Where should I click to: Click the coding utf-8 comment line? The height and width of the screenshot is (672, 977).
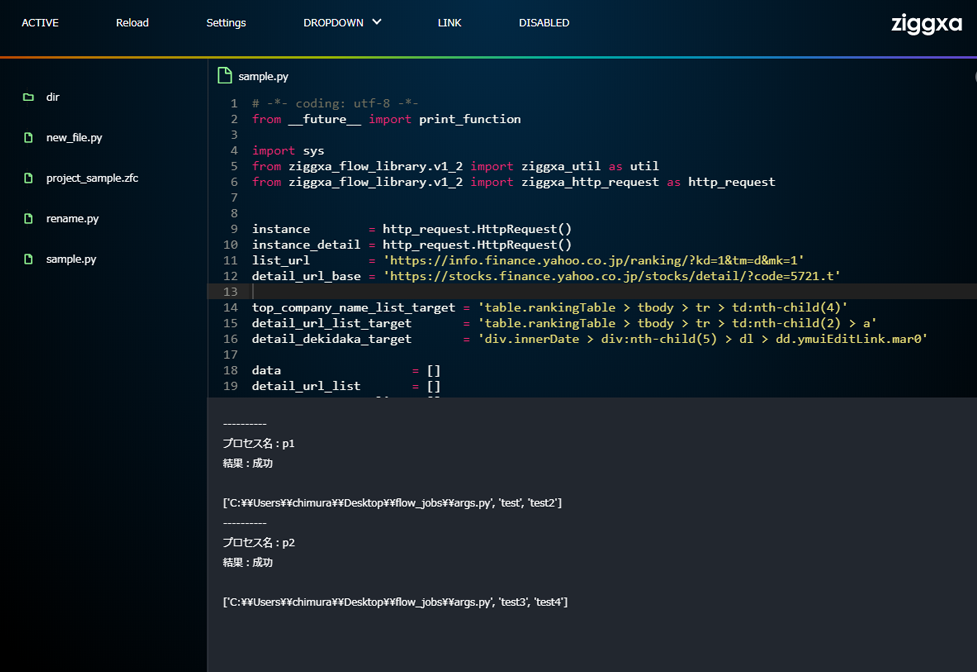[335, 103]
